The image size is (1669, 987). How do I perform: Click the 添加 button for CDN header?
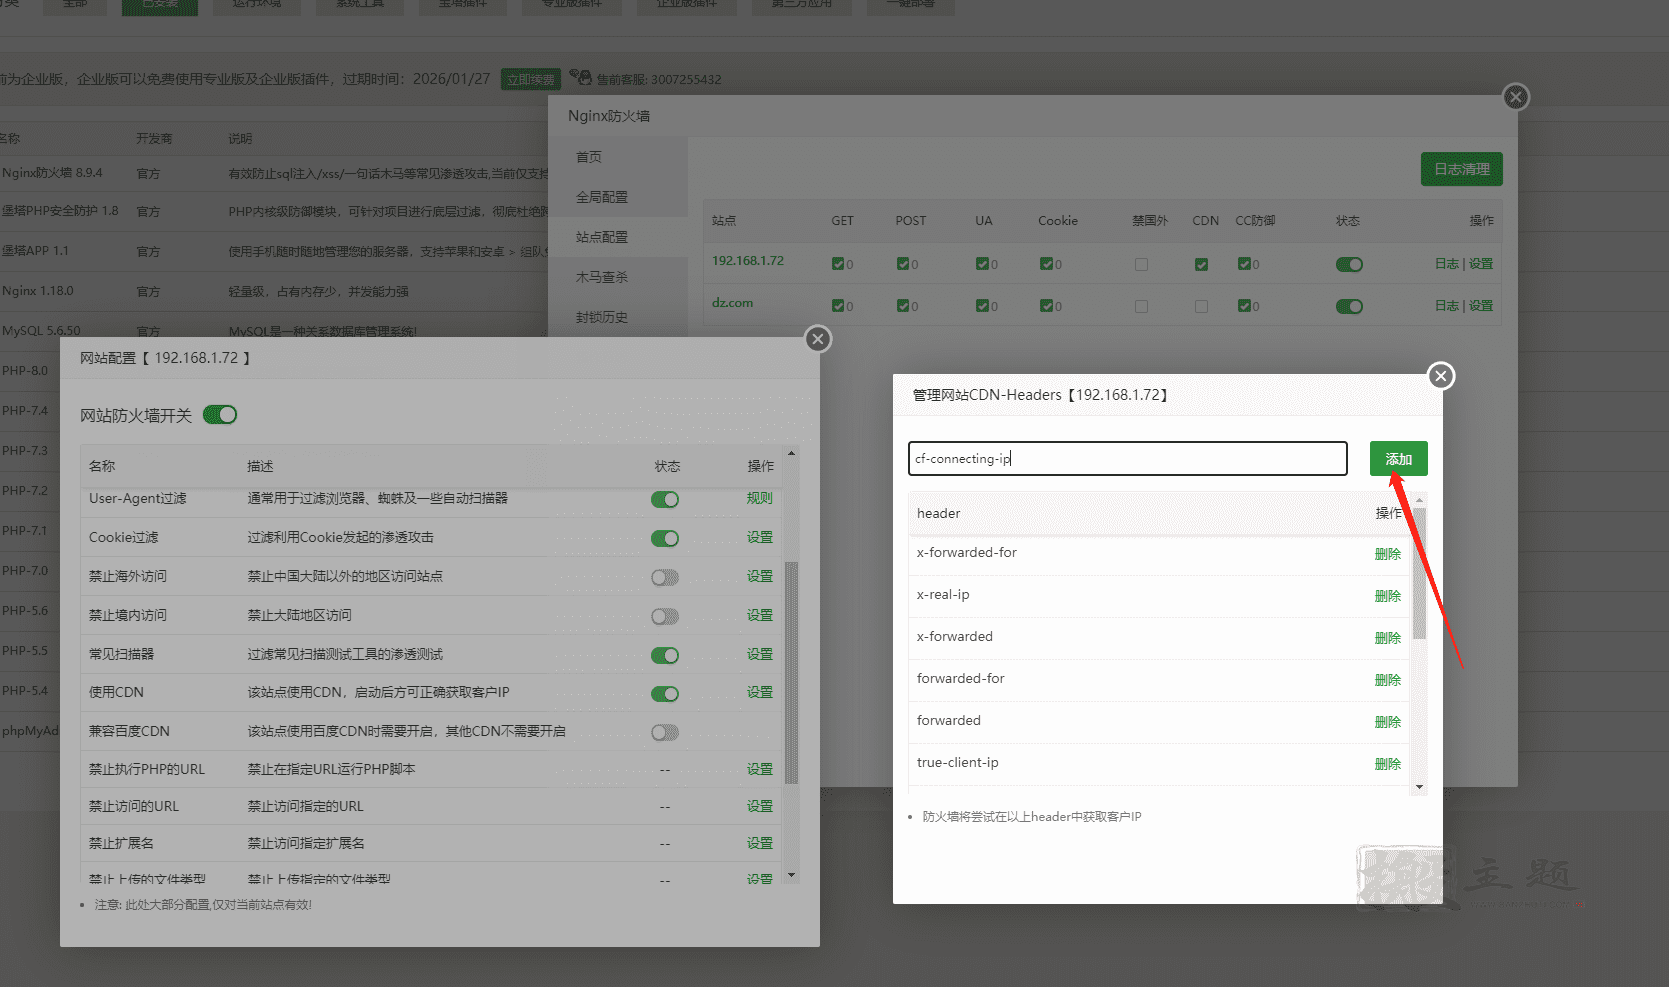[1398, 459]
